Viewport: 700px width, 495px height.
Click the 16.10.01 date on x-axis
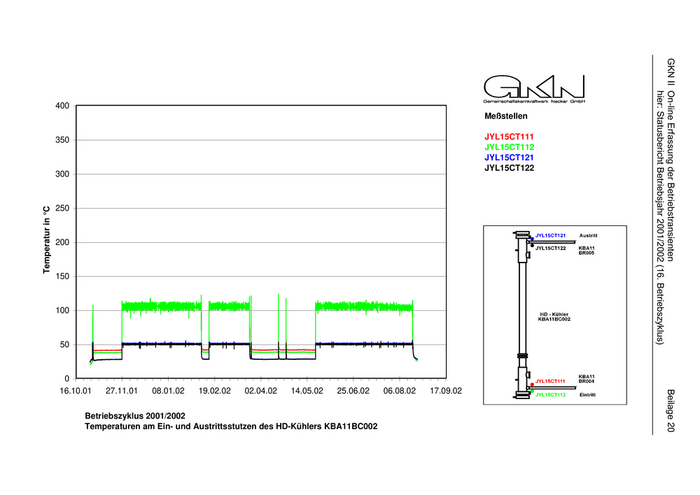[76, 391]
